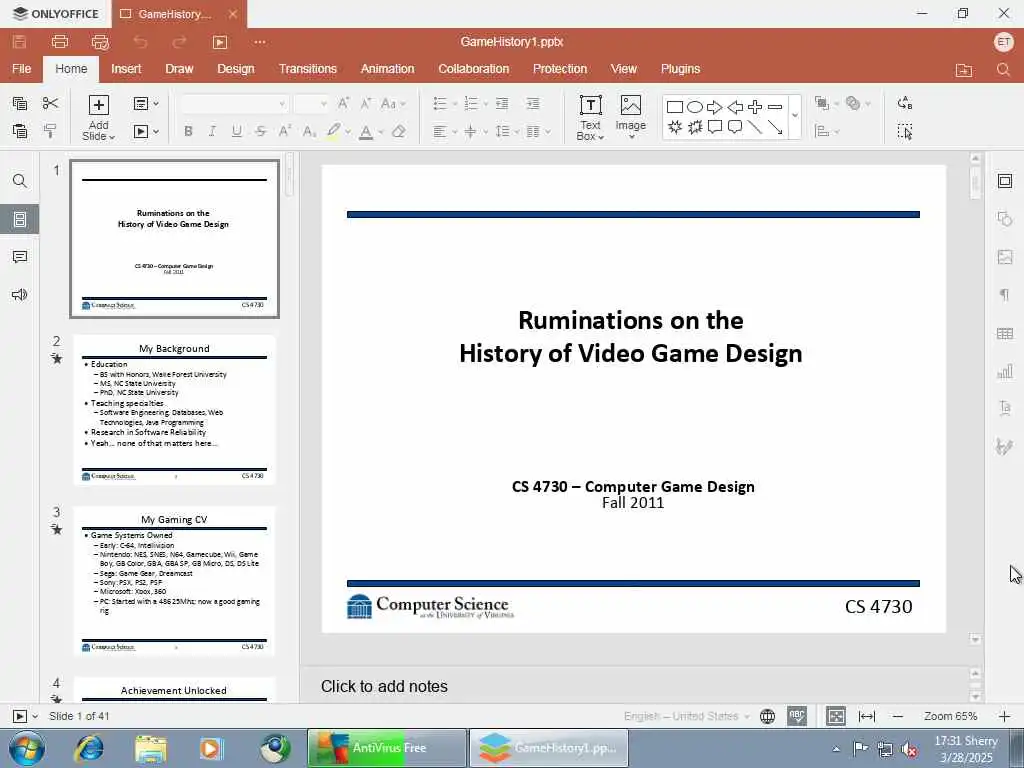Screen dimensions: 1024x768
Task: Open the line spacing dropdown
Action: (x=517, y=131)
